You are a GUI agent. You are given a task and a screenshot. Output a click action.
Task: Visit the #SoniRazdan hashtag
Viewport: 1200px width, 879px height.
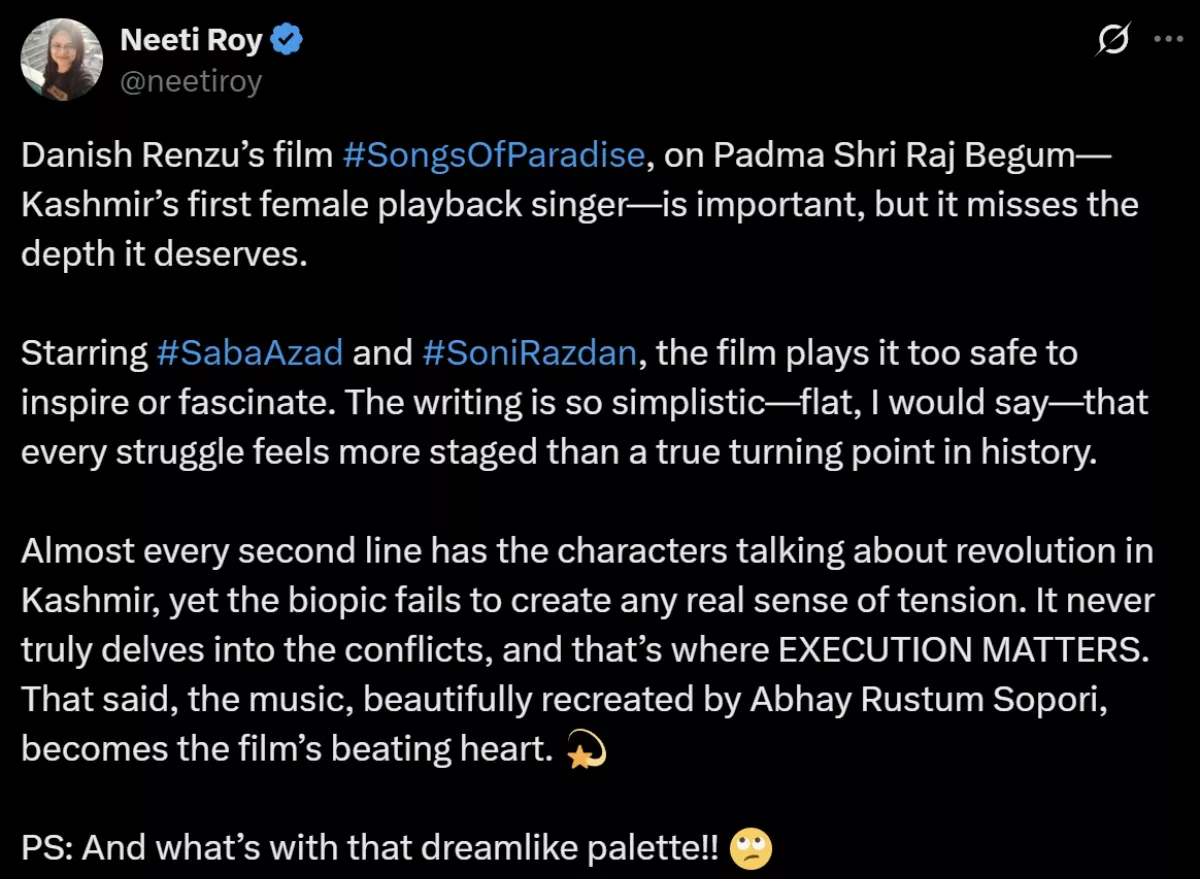point(529,352)
